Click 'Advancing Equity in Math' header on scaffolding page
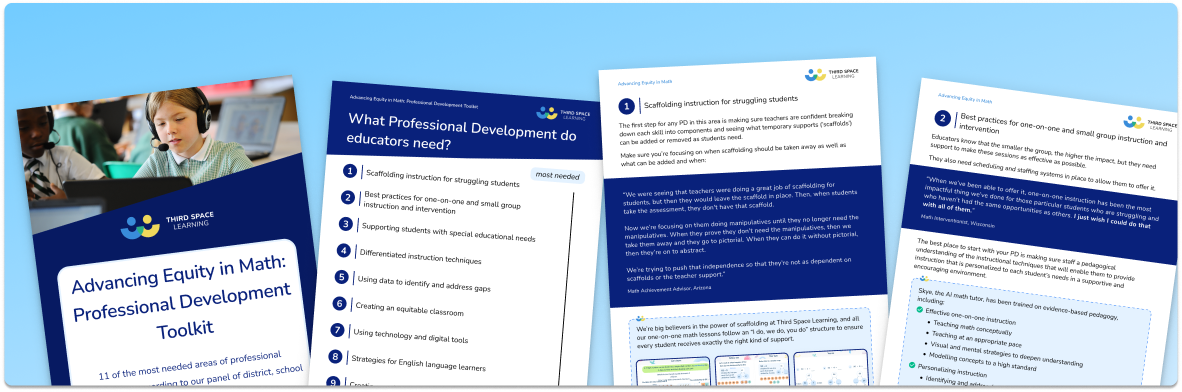The height and width of the screenshot is (392, 1182). (x=645, y=82)
